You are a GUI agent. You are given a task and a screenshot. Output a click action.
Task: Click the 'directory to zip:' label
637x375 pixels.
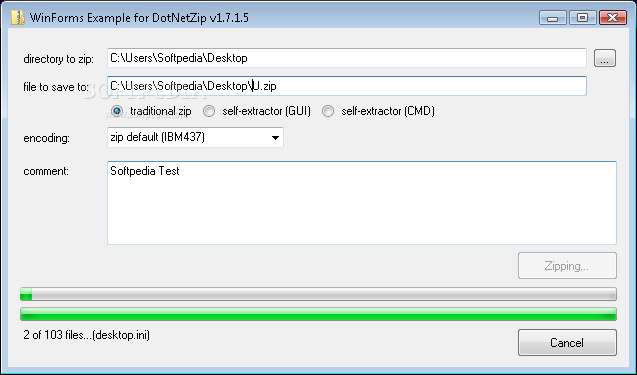(x=58, y=59)
